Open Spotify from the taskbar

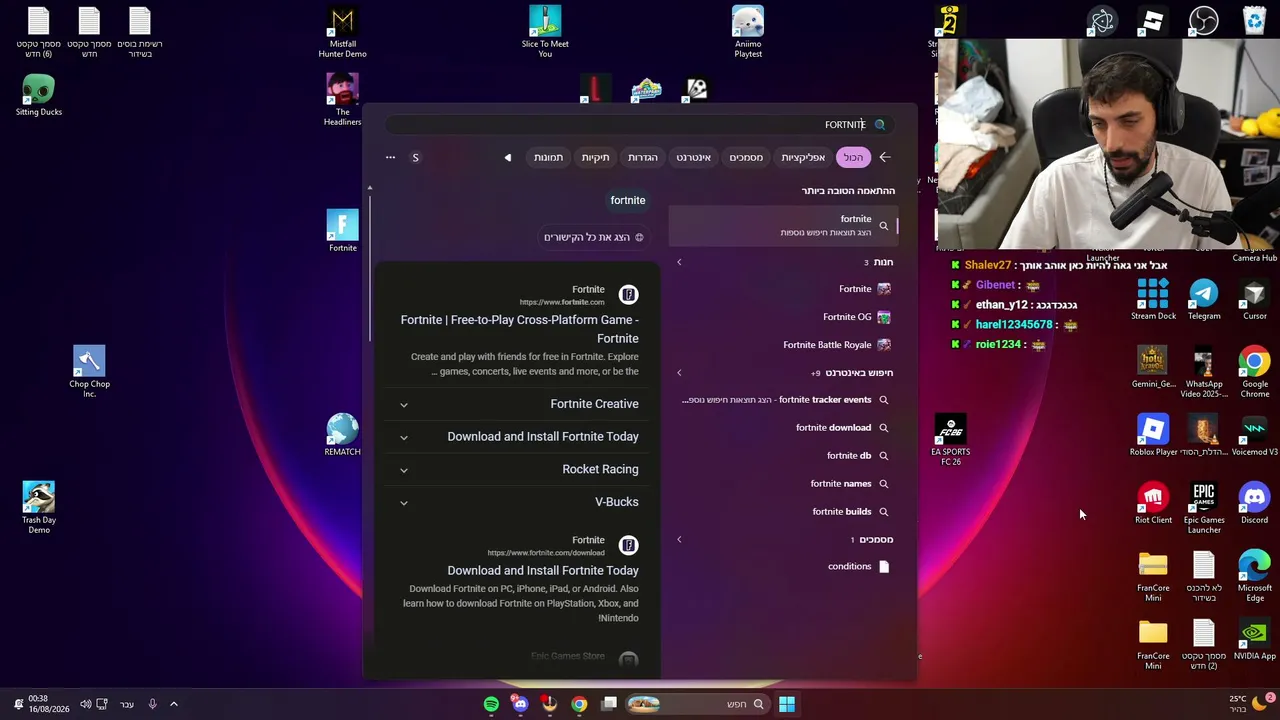pyautogui.click(x=491, y=704)
